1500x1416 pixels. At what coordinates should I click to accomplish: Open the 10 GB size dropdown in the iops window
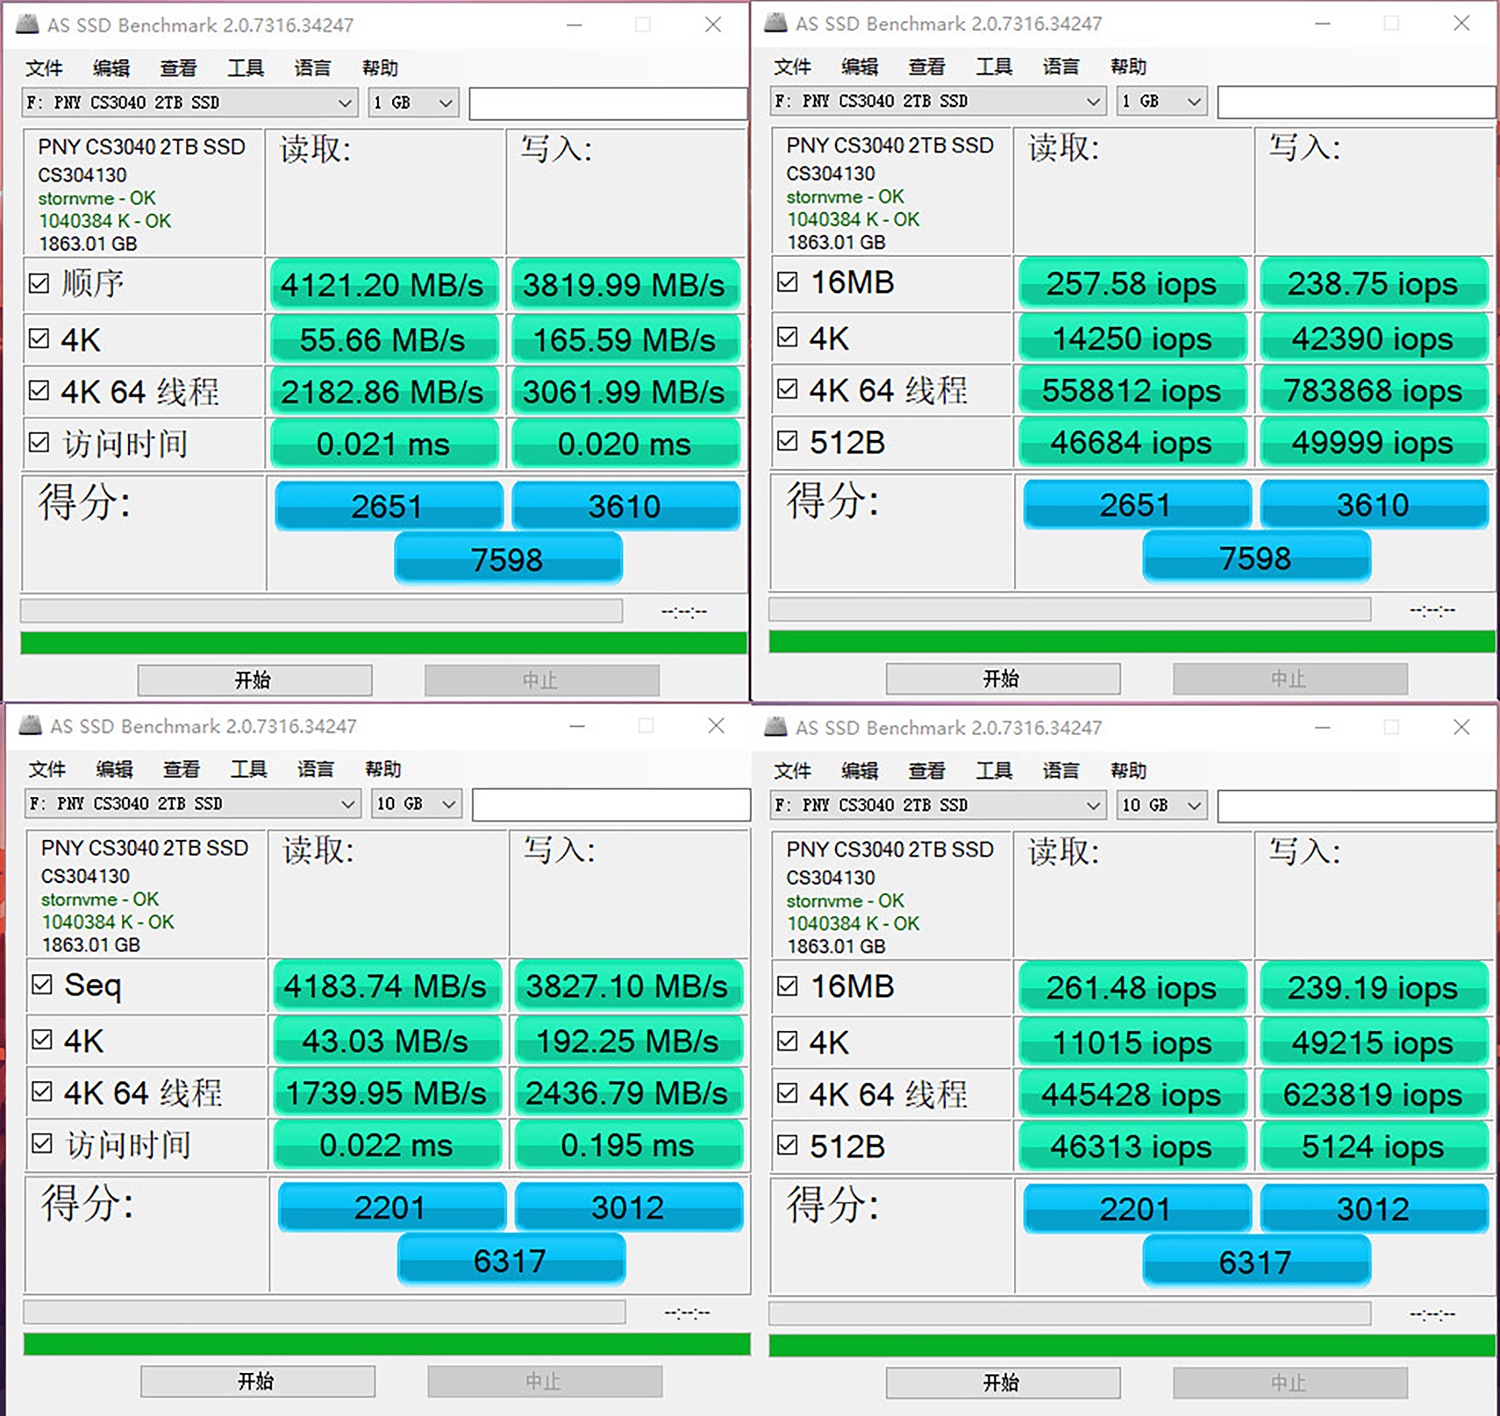(x=1161, y=805)
